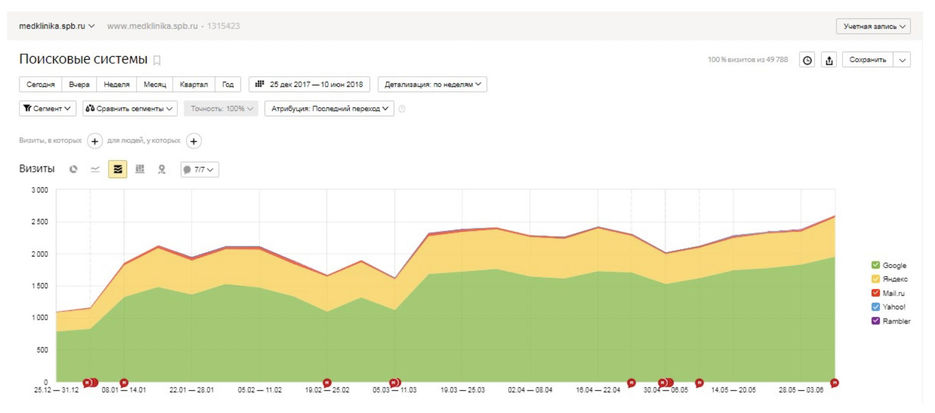Select the Квартал period tab
This screenshot has height=413, width=935.
click(194, 85)
